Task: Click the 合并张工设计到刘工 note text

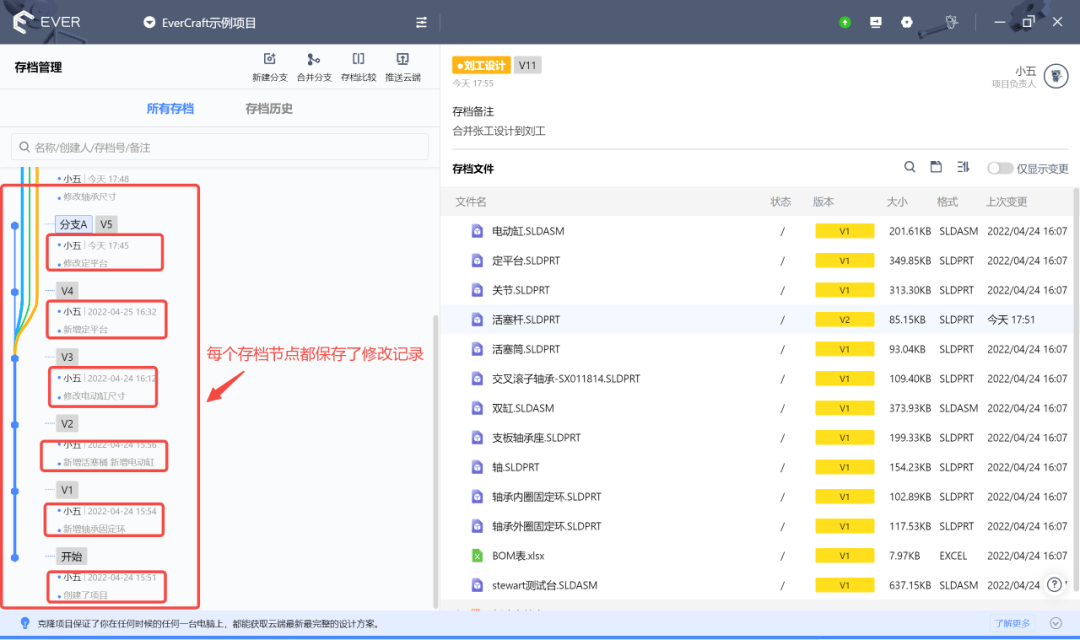Action: coord(499,131)
